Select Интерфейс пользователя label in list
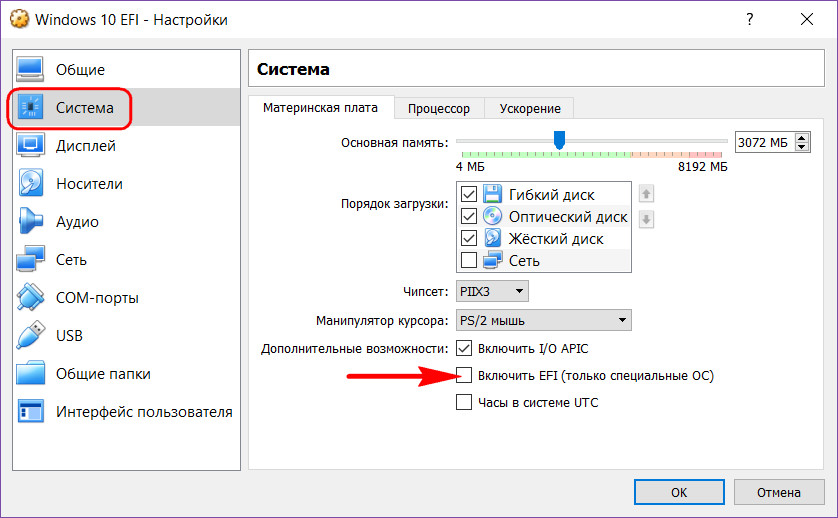Viewport: 838px width, 518px height. 144,411
